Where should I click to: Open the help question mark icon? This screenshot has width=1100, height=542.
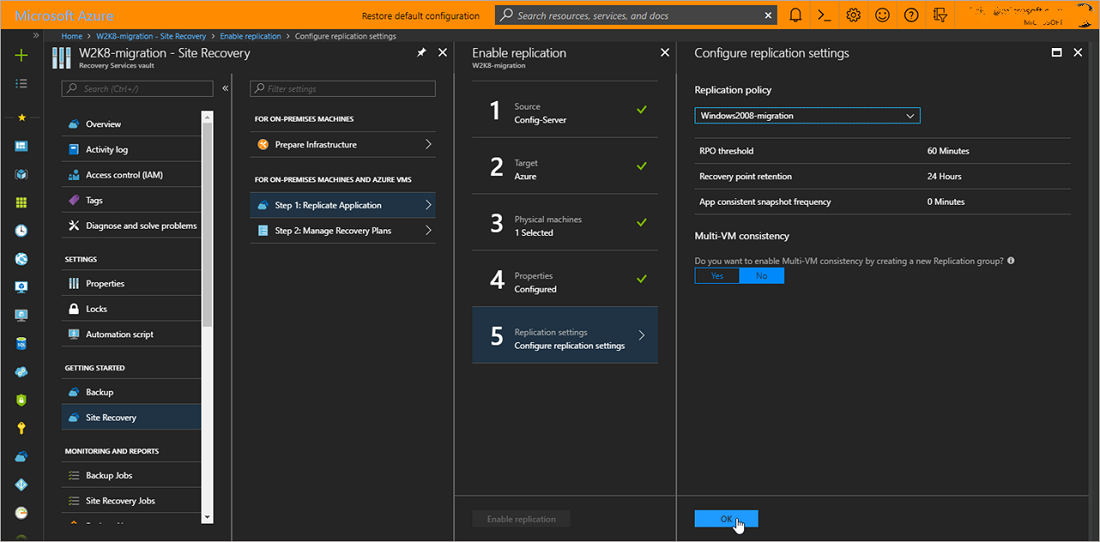[x=911, y=15]
